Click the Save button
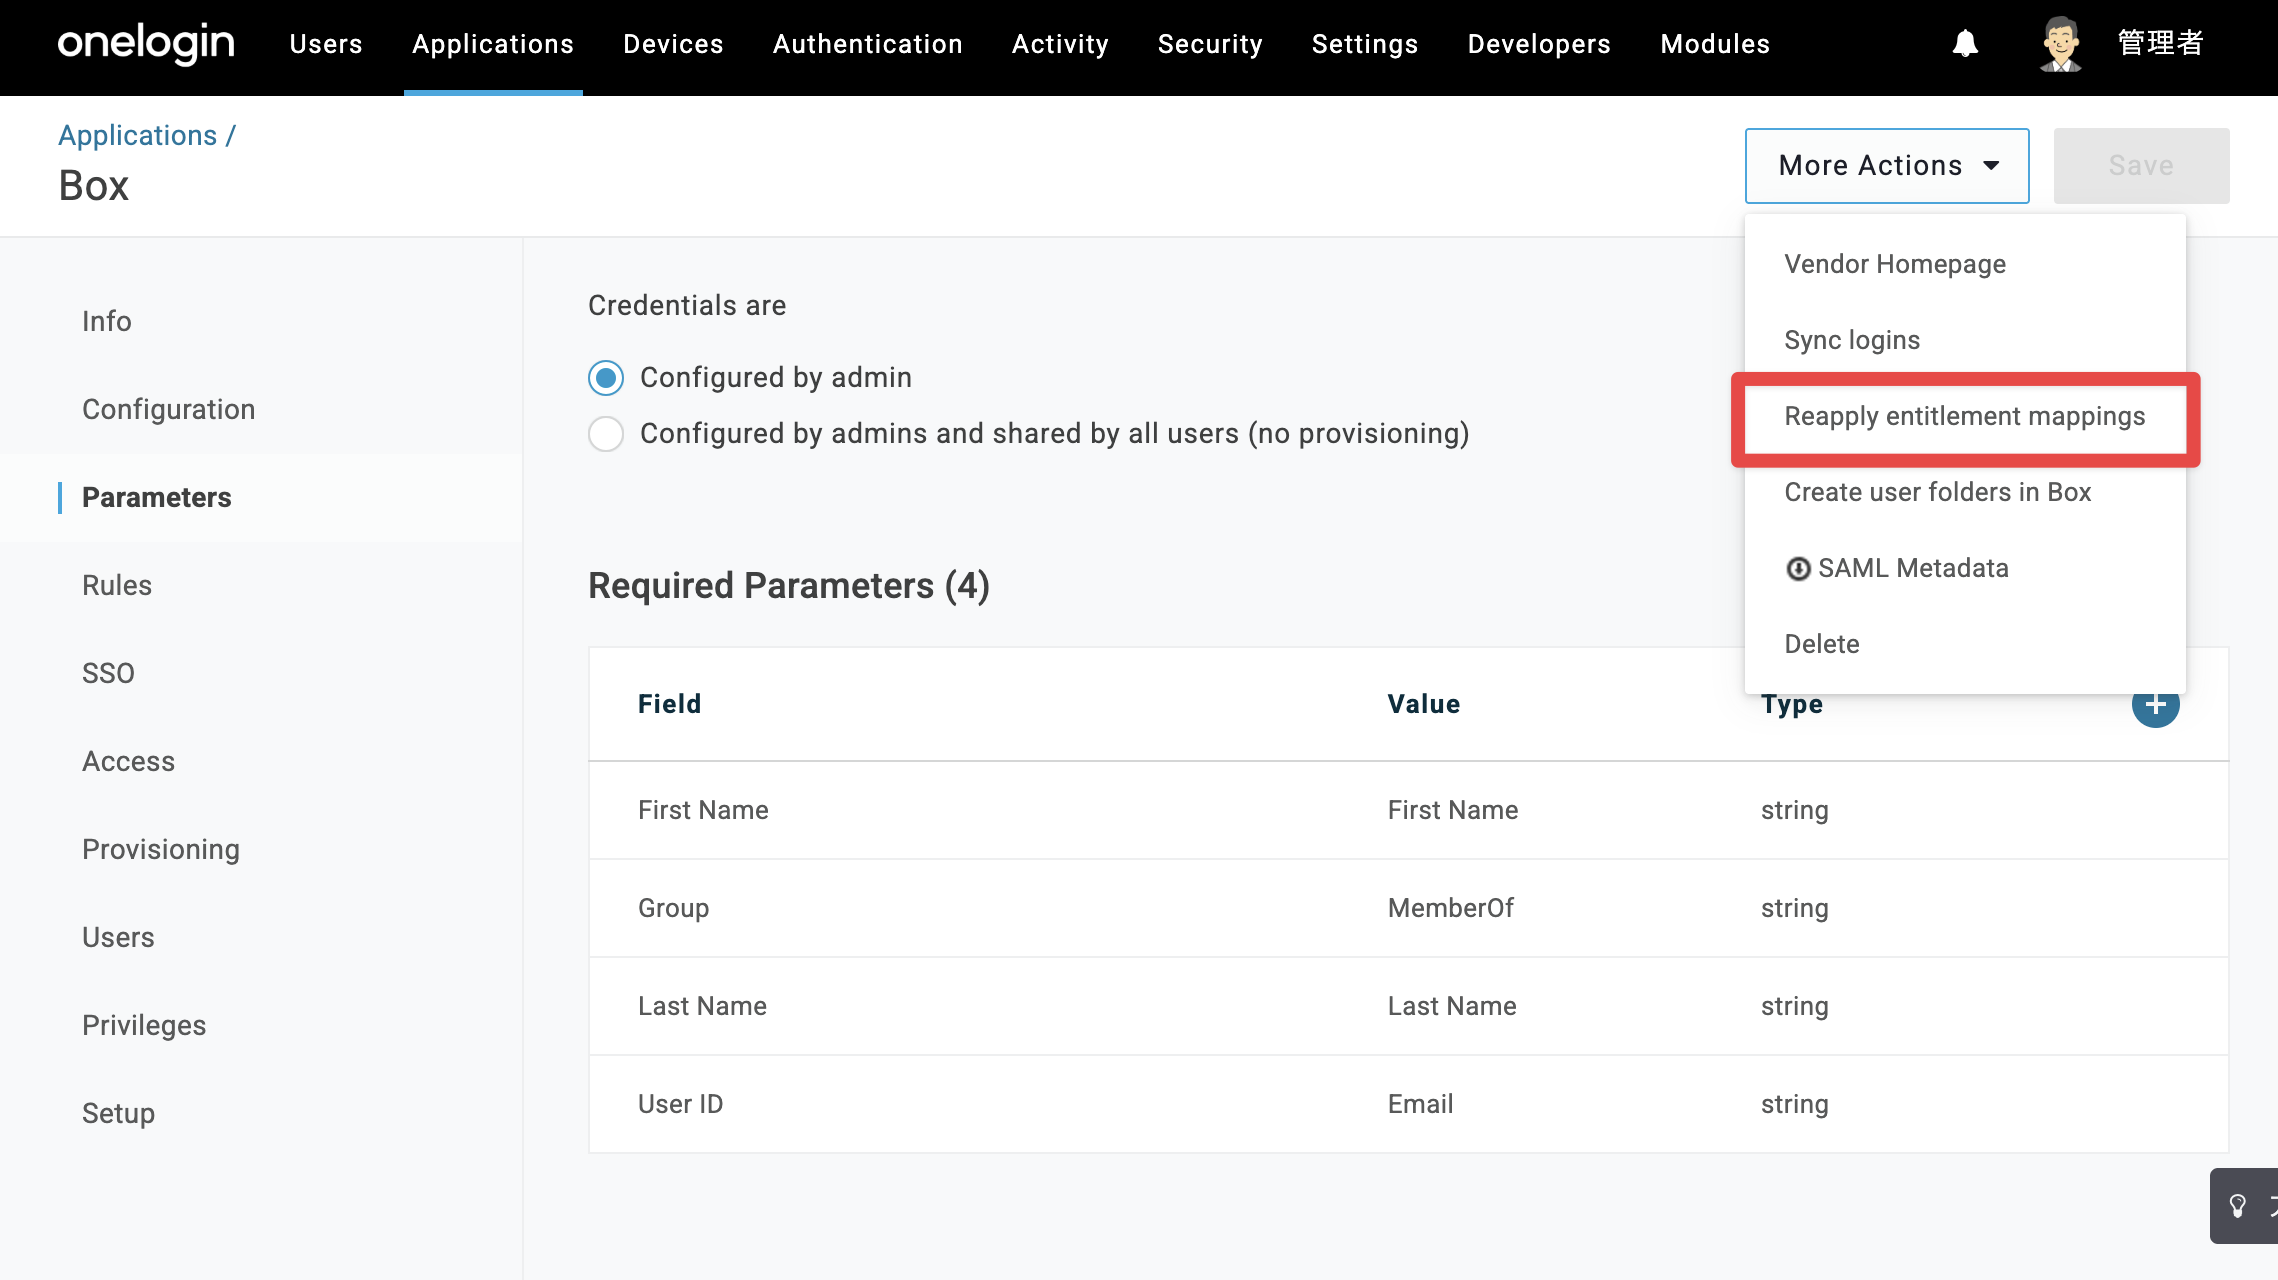Image resolution: width=2278 pixels, height=1280 pixels. coord(2141,166)
